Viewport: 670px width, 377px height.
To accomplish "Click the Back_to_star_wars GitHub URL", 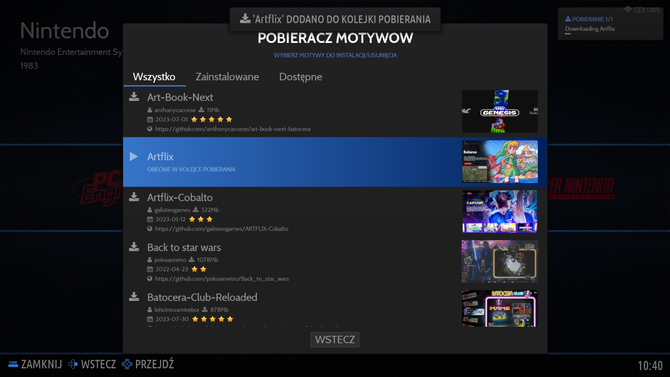I will pos(222,279).
